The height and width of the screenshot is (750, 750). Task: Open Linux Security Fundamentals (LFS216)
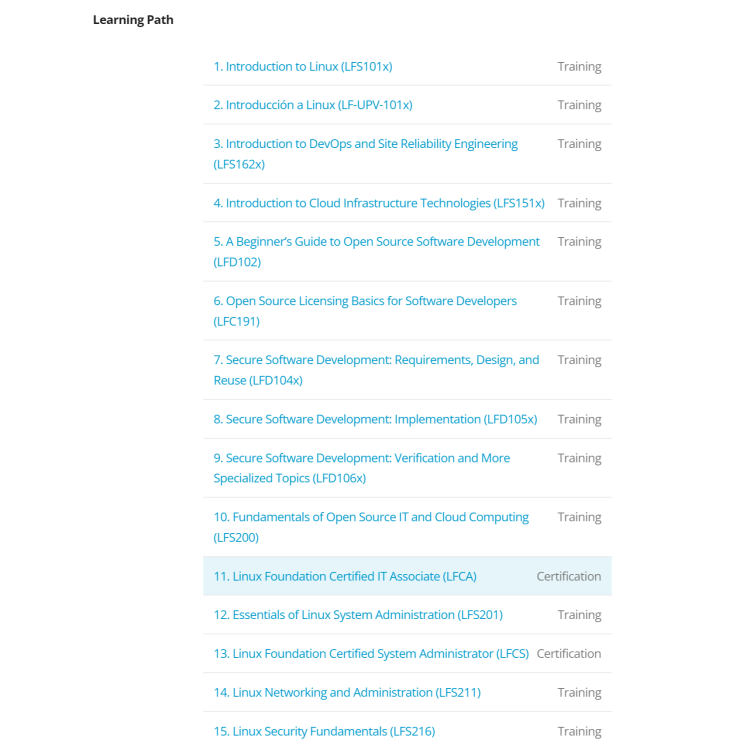(324, 731)
